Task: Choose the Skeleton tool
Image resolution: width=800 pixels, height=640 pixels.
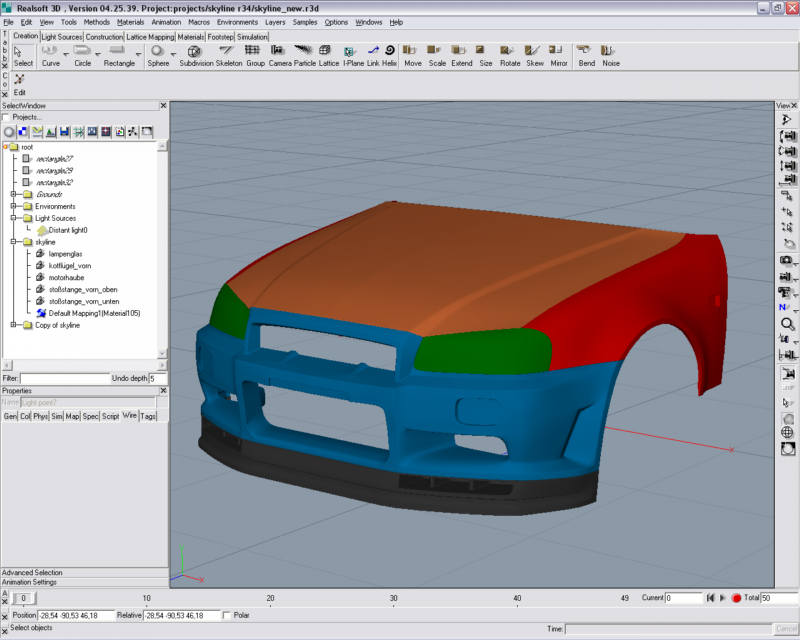Action: (x=229, y=51)
